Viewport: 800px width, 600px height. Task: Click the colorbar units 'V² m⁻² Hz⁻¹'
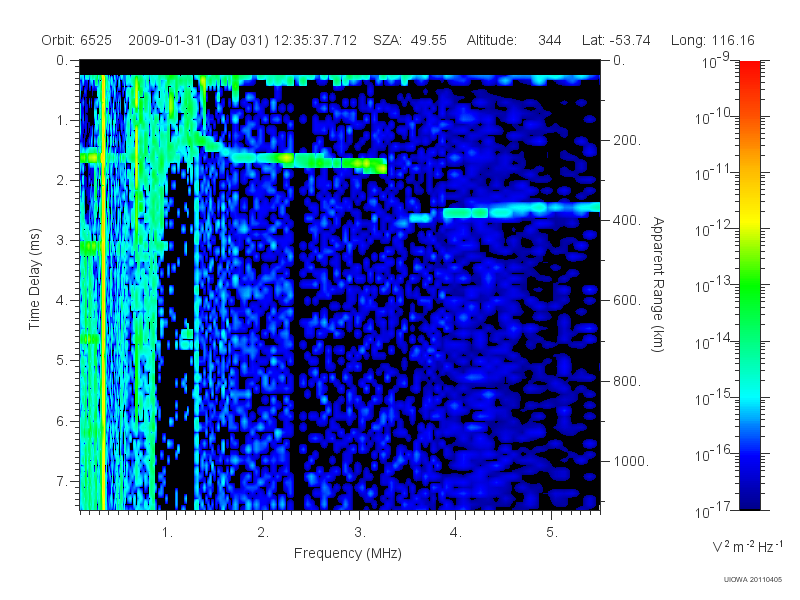(x=747, y=546)
